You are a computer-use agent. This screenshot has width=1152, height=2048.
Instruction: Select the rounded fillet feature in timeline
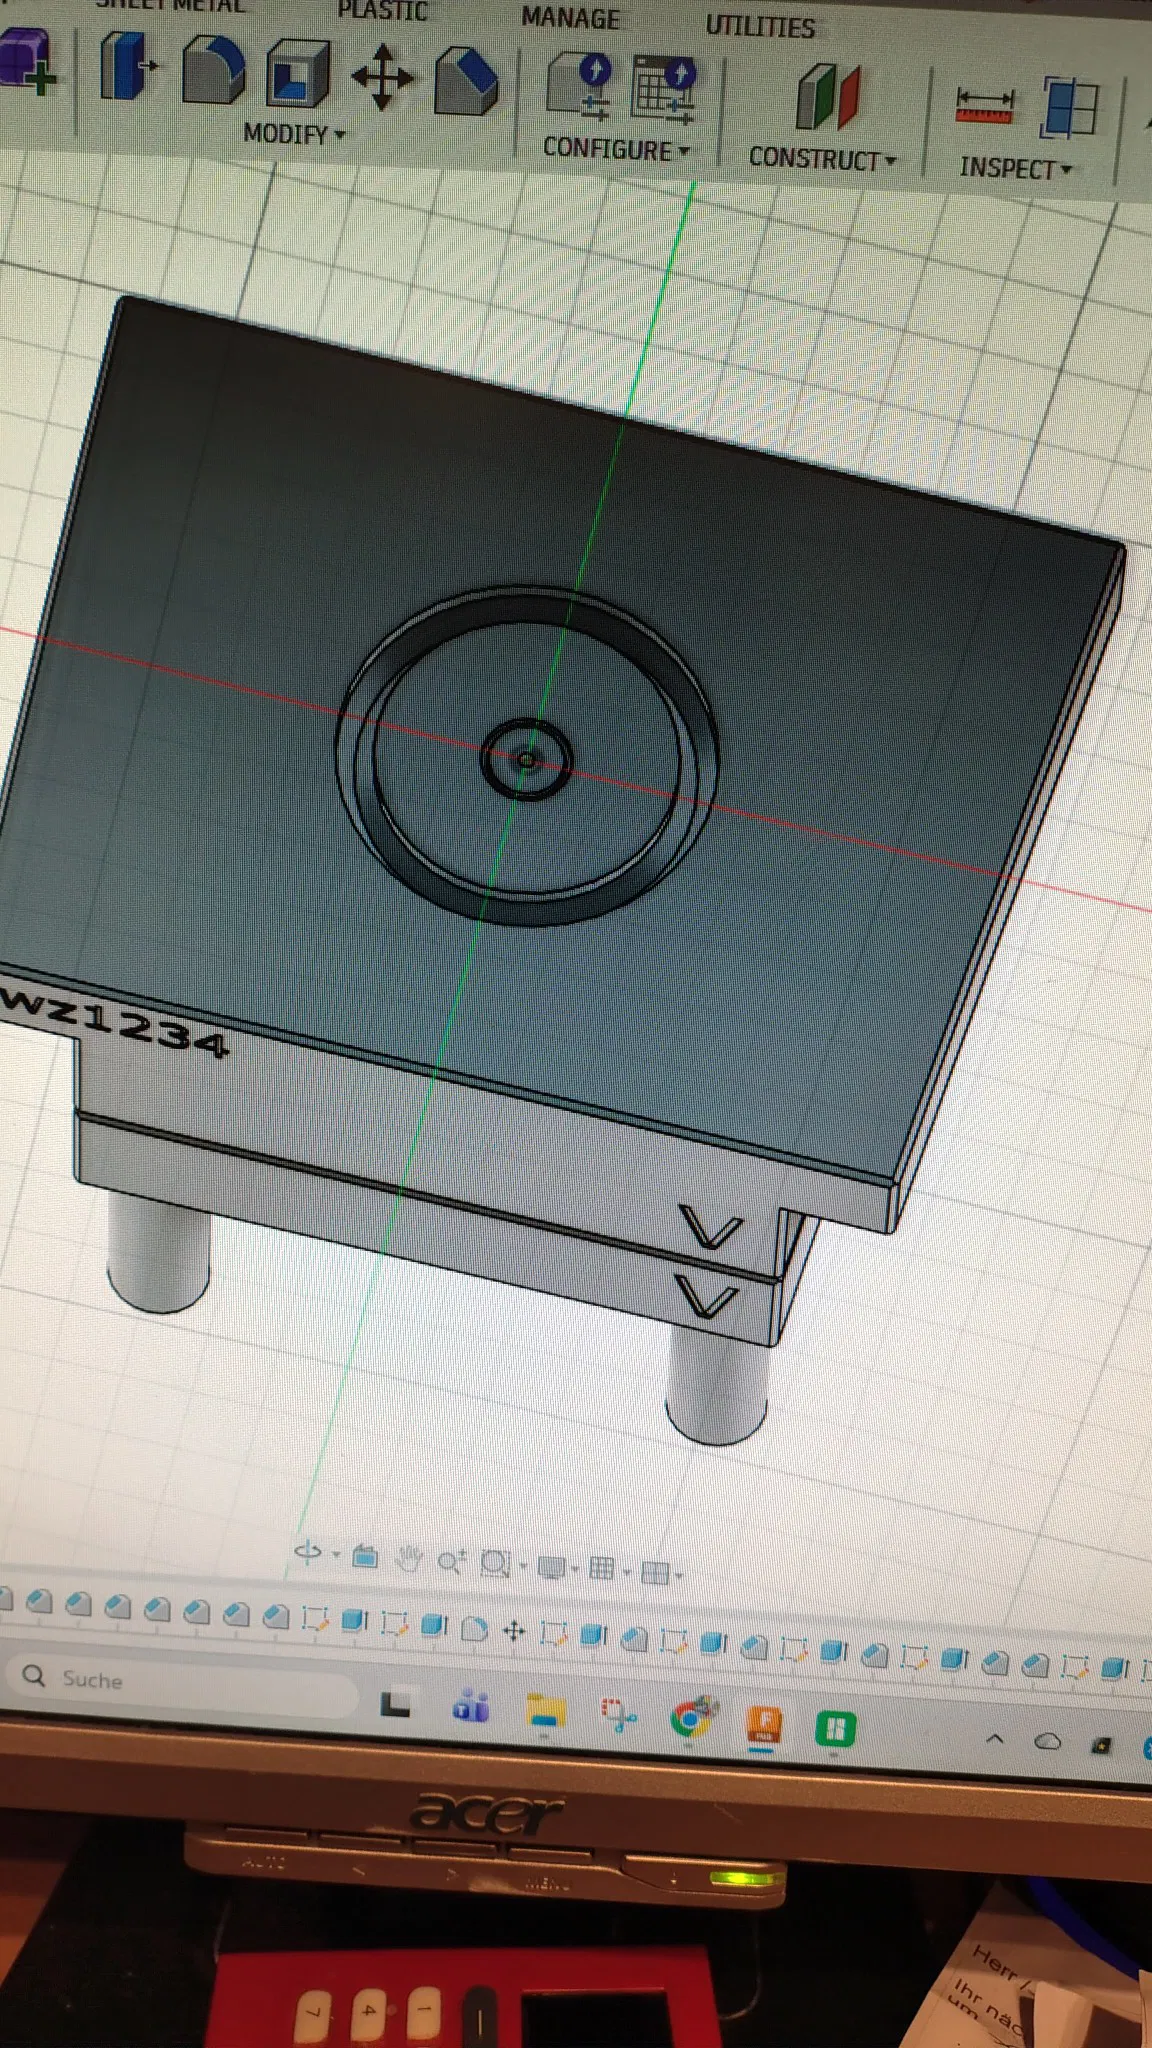(x=474, y=1630)
